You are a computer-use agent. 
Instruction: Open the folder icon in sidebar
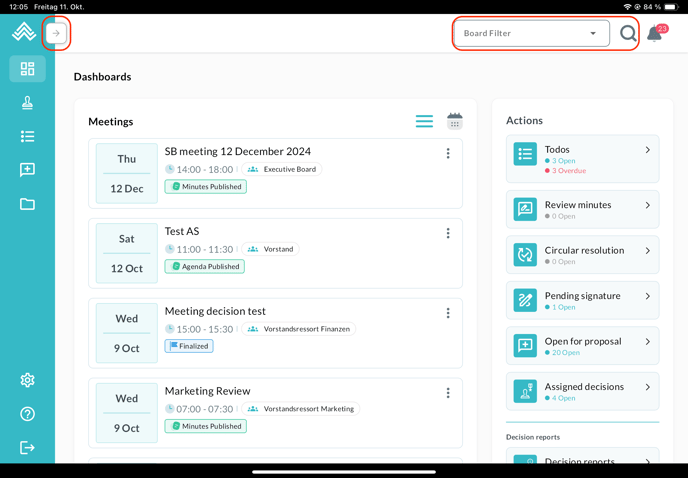tap(27, 204)
